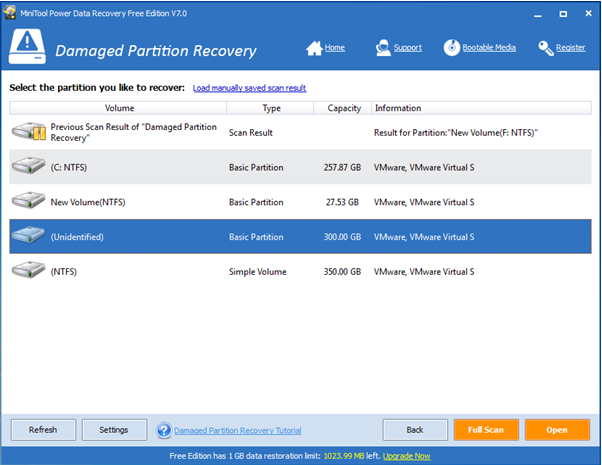Click the drive icon for New Volume(NTFS)

28,200
